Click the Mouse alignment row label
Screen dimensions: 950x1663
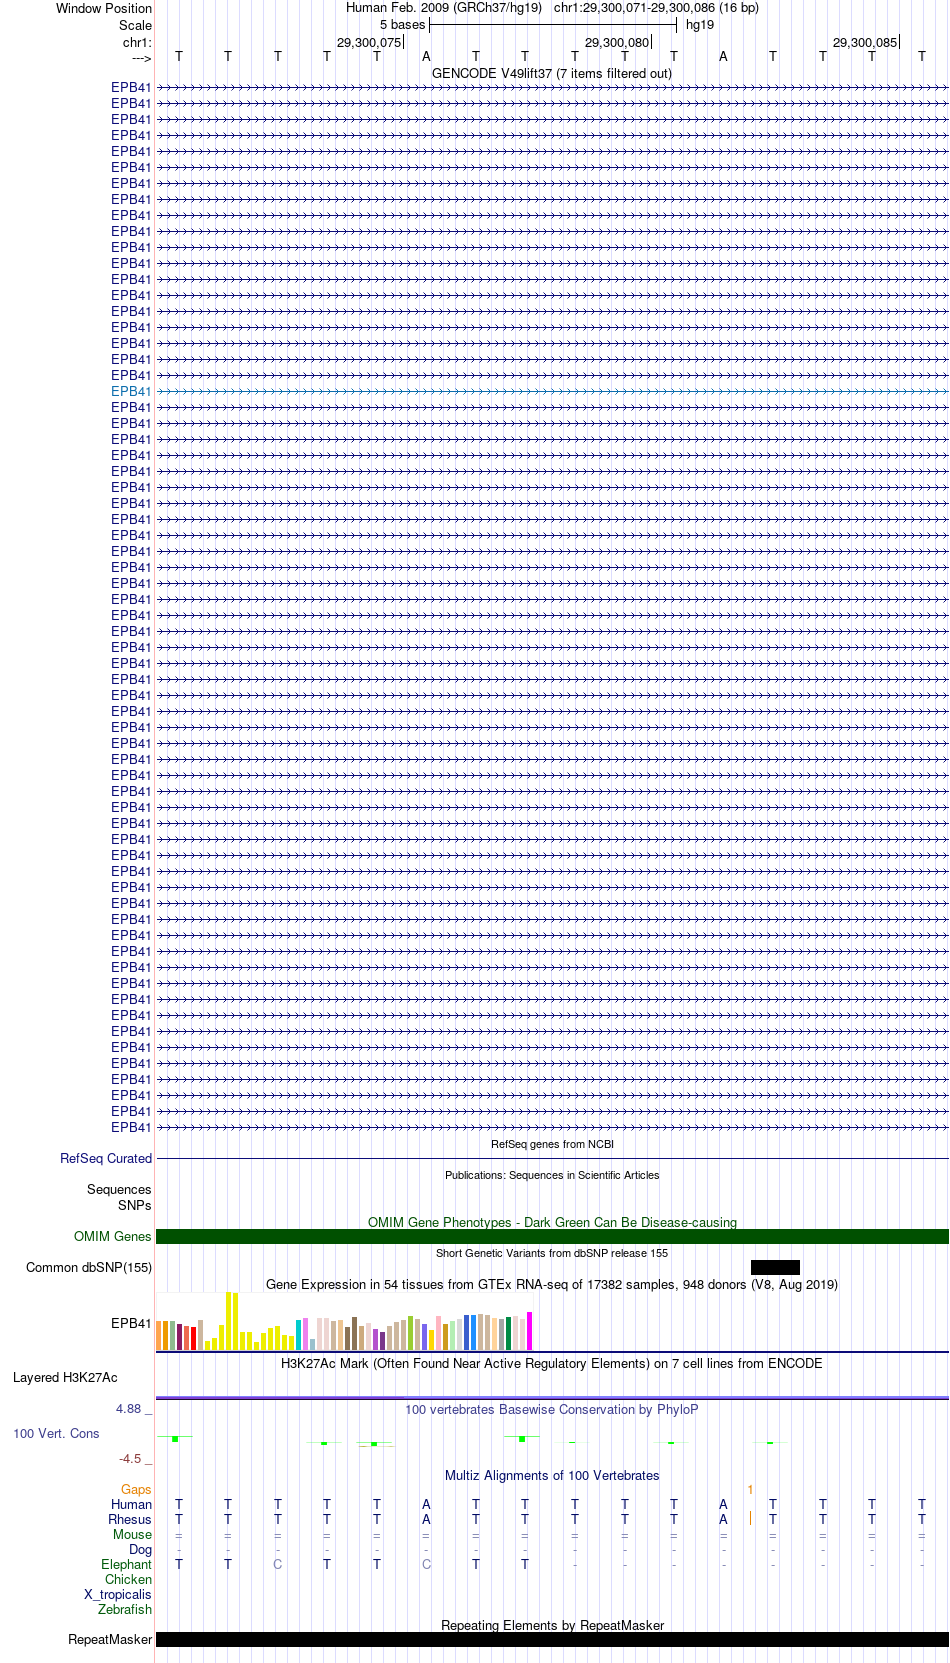click(133, 1534)
